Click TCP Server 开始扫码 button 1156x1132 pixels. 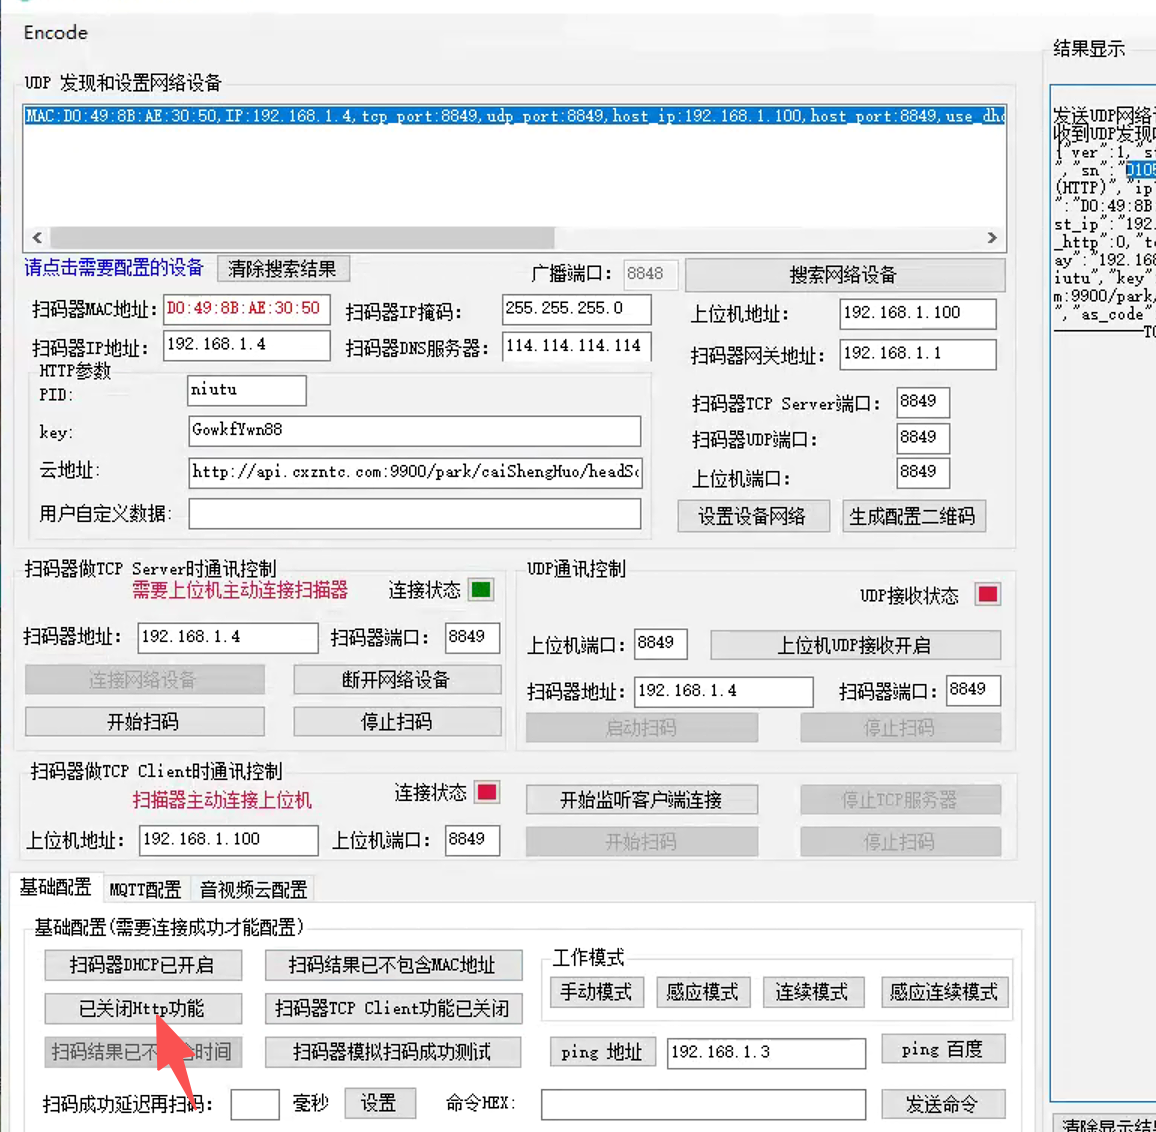point(144,721)
